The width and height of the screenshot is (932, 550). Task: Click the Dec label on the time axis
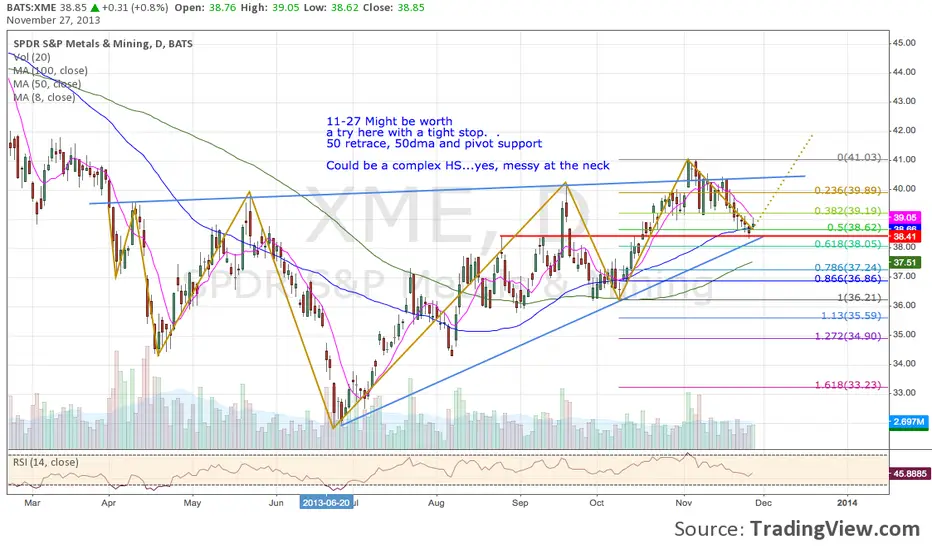click(x=763, y=503)
